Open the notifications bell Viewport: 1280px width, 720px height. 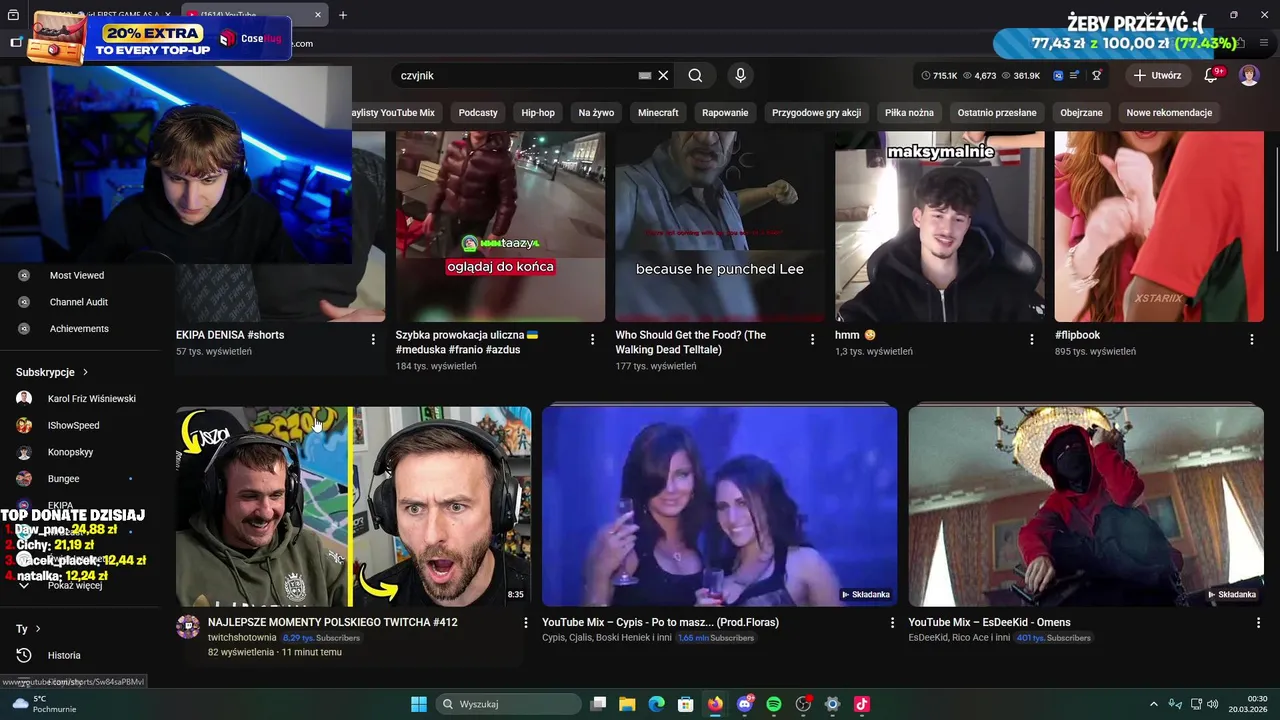coord(1211,75)
